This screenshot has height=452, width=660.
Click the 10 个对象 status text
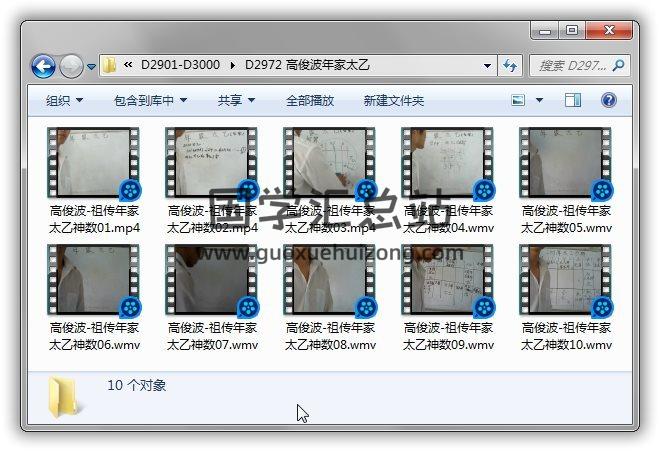[x=136, y=385]
